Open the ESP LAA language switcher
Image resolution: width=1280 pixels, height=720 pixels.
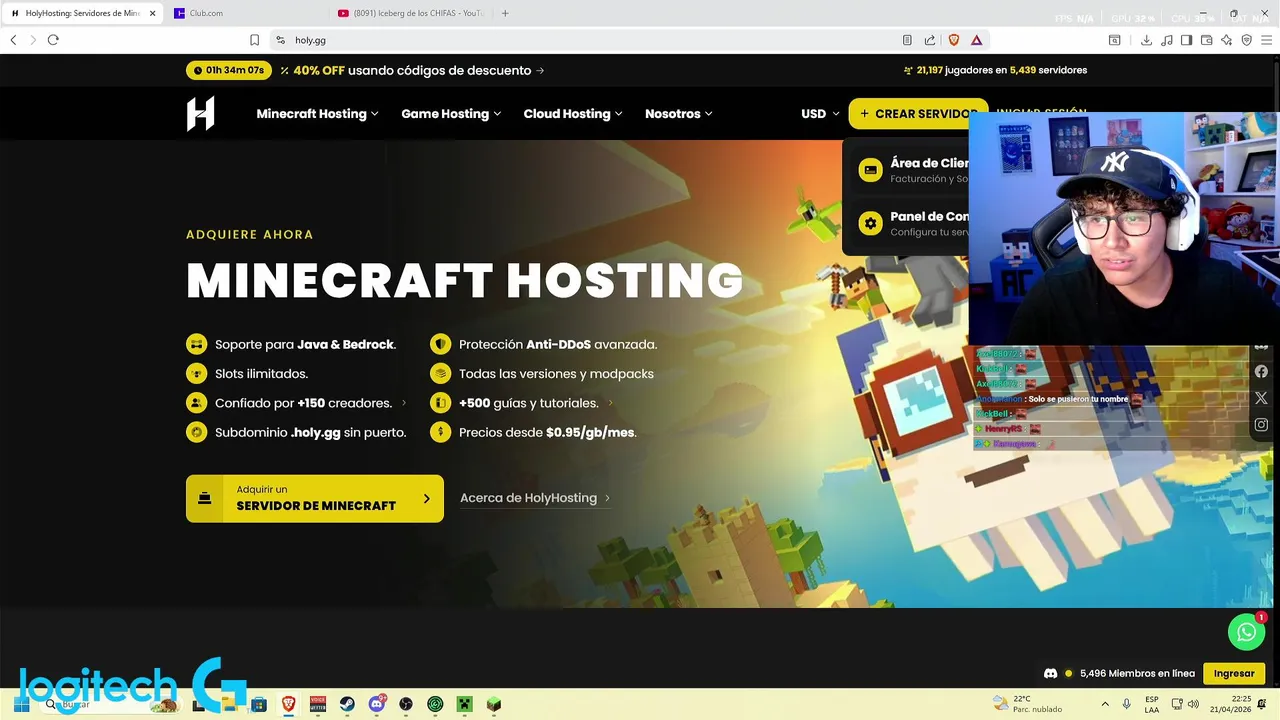1152,704
